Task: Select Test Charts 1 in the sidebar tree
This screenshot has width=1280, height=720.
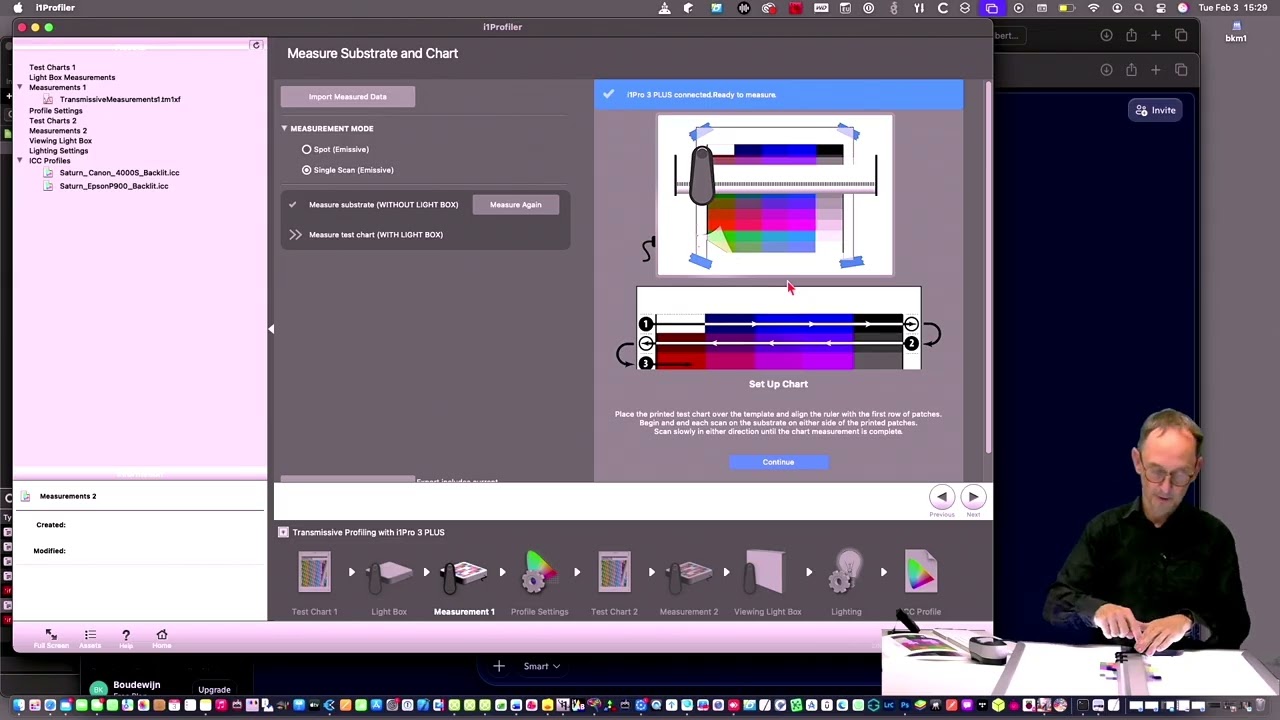Action: click(52, 67)
